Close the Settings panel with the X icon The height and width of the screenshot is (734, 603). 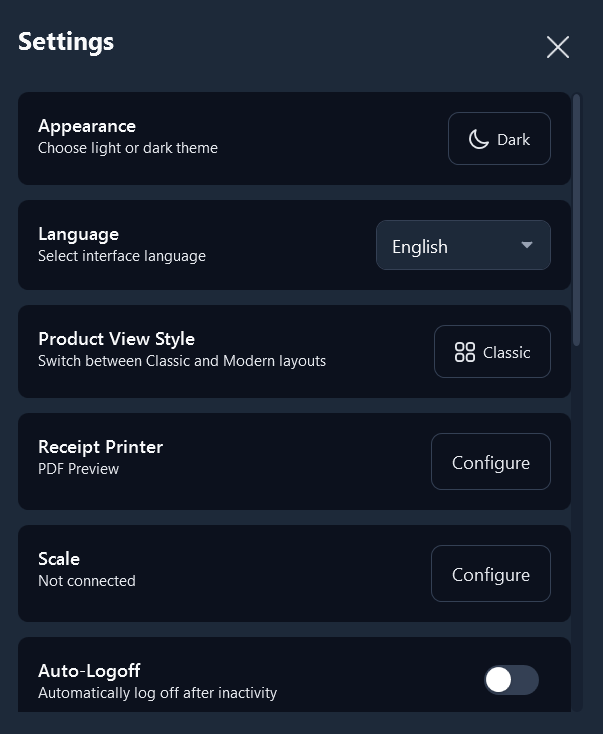click(x=558, y=47)
